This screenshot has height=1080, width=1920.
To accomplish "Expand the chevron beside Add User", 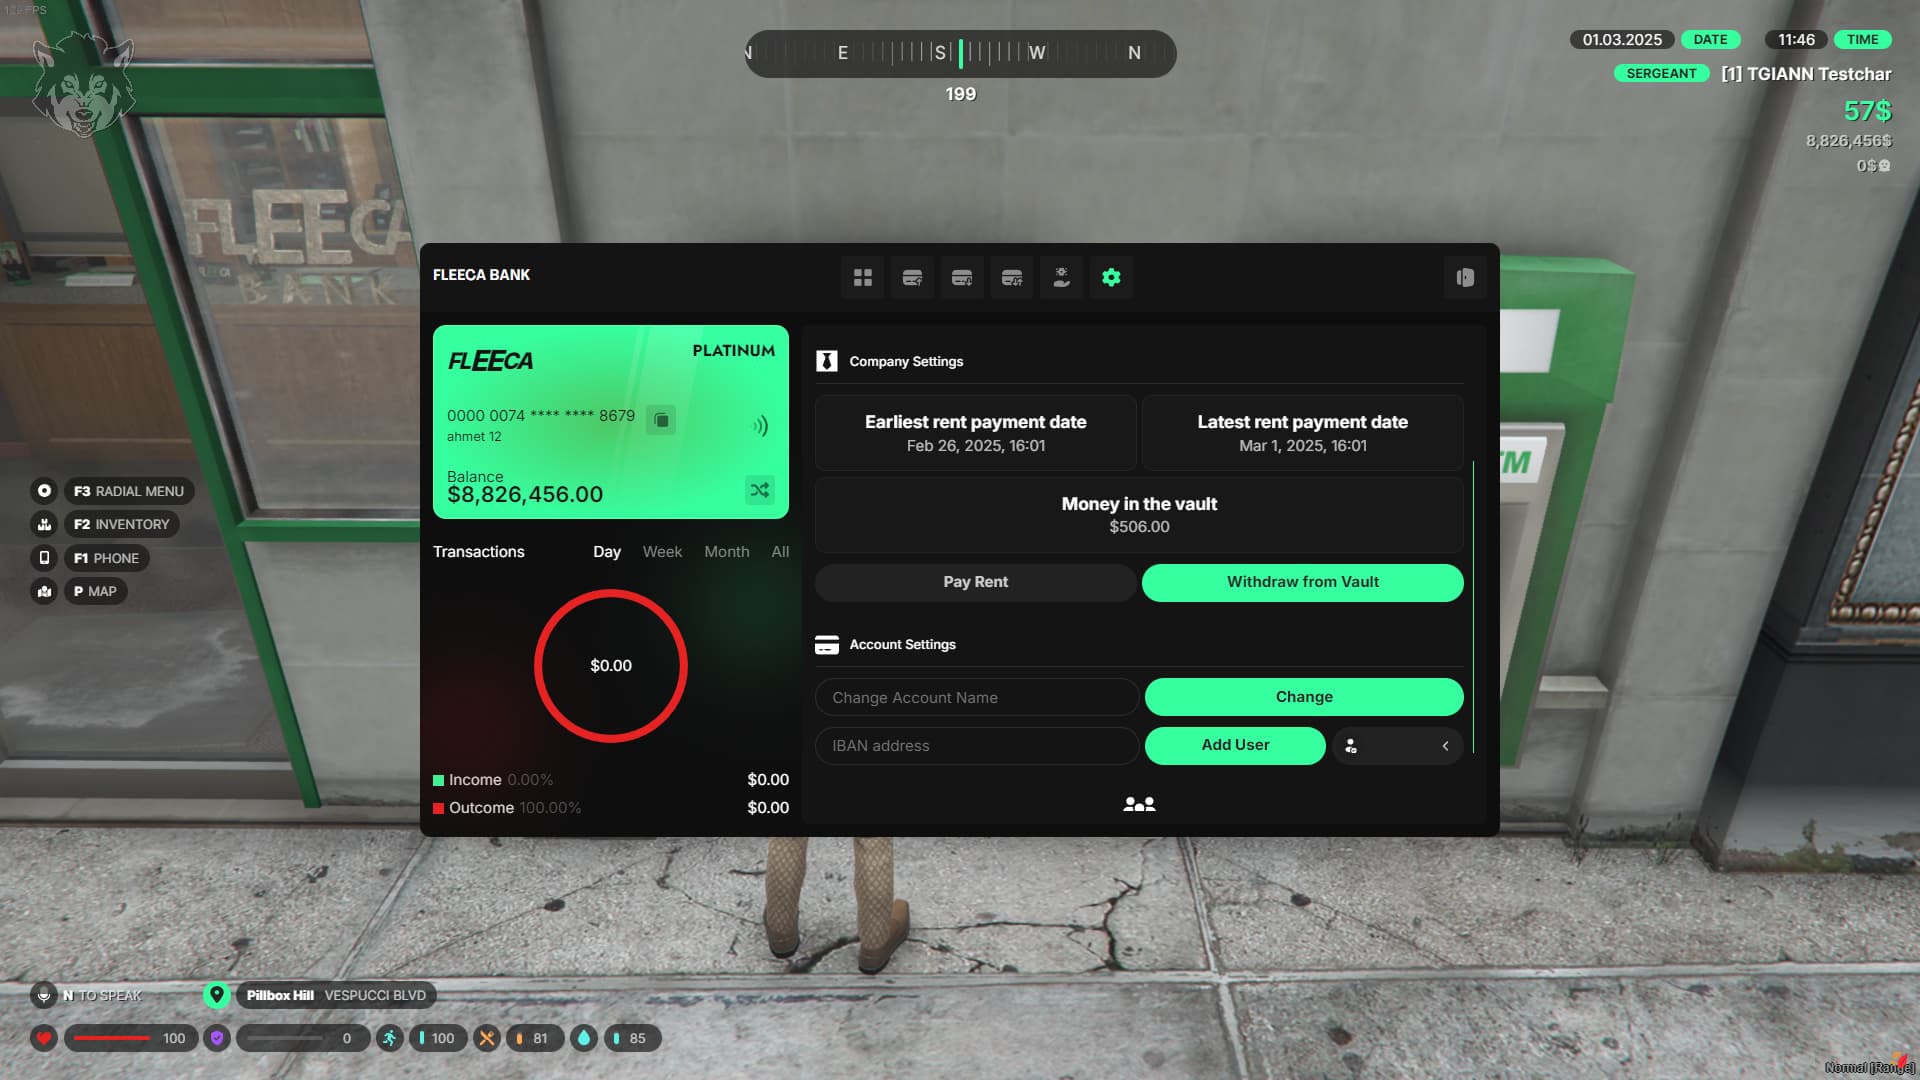I will [x=1444, y=745].
